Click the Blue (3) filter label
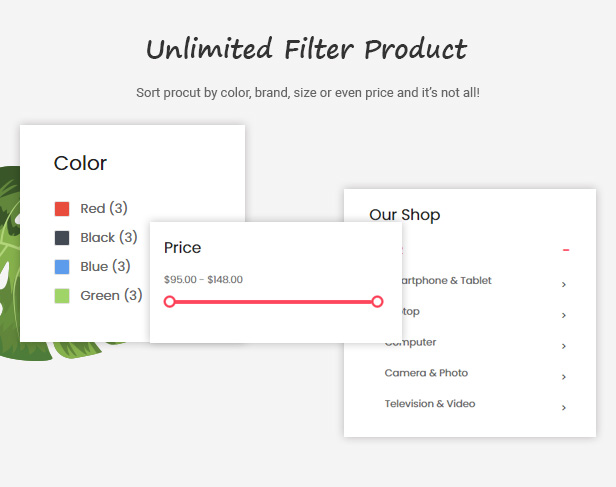Viewport: 616px width, 487px height. click(105, 267)
